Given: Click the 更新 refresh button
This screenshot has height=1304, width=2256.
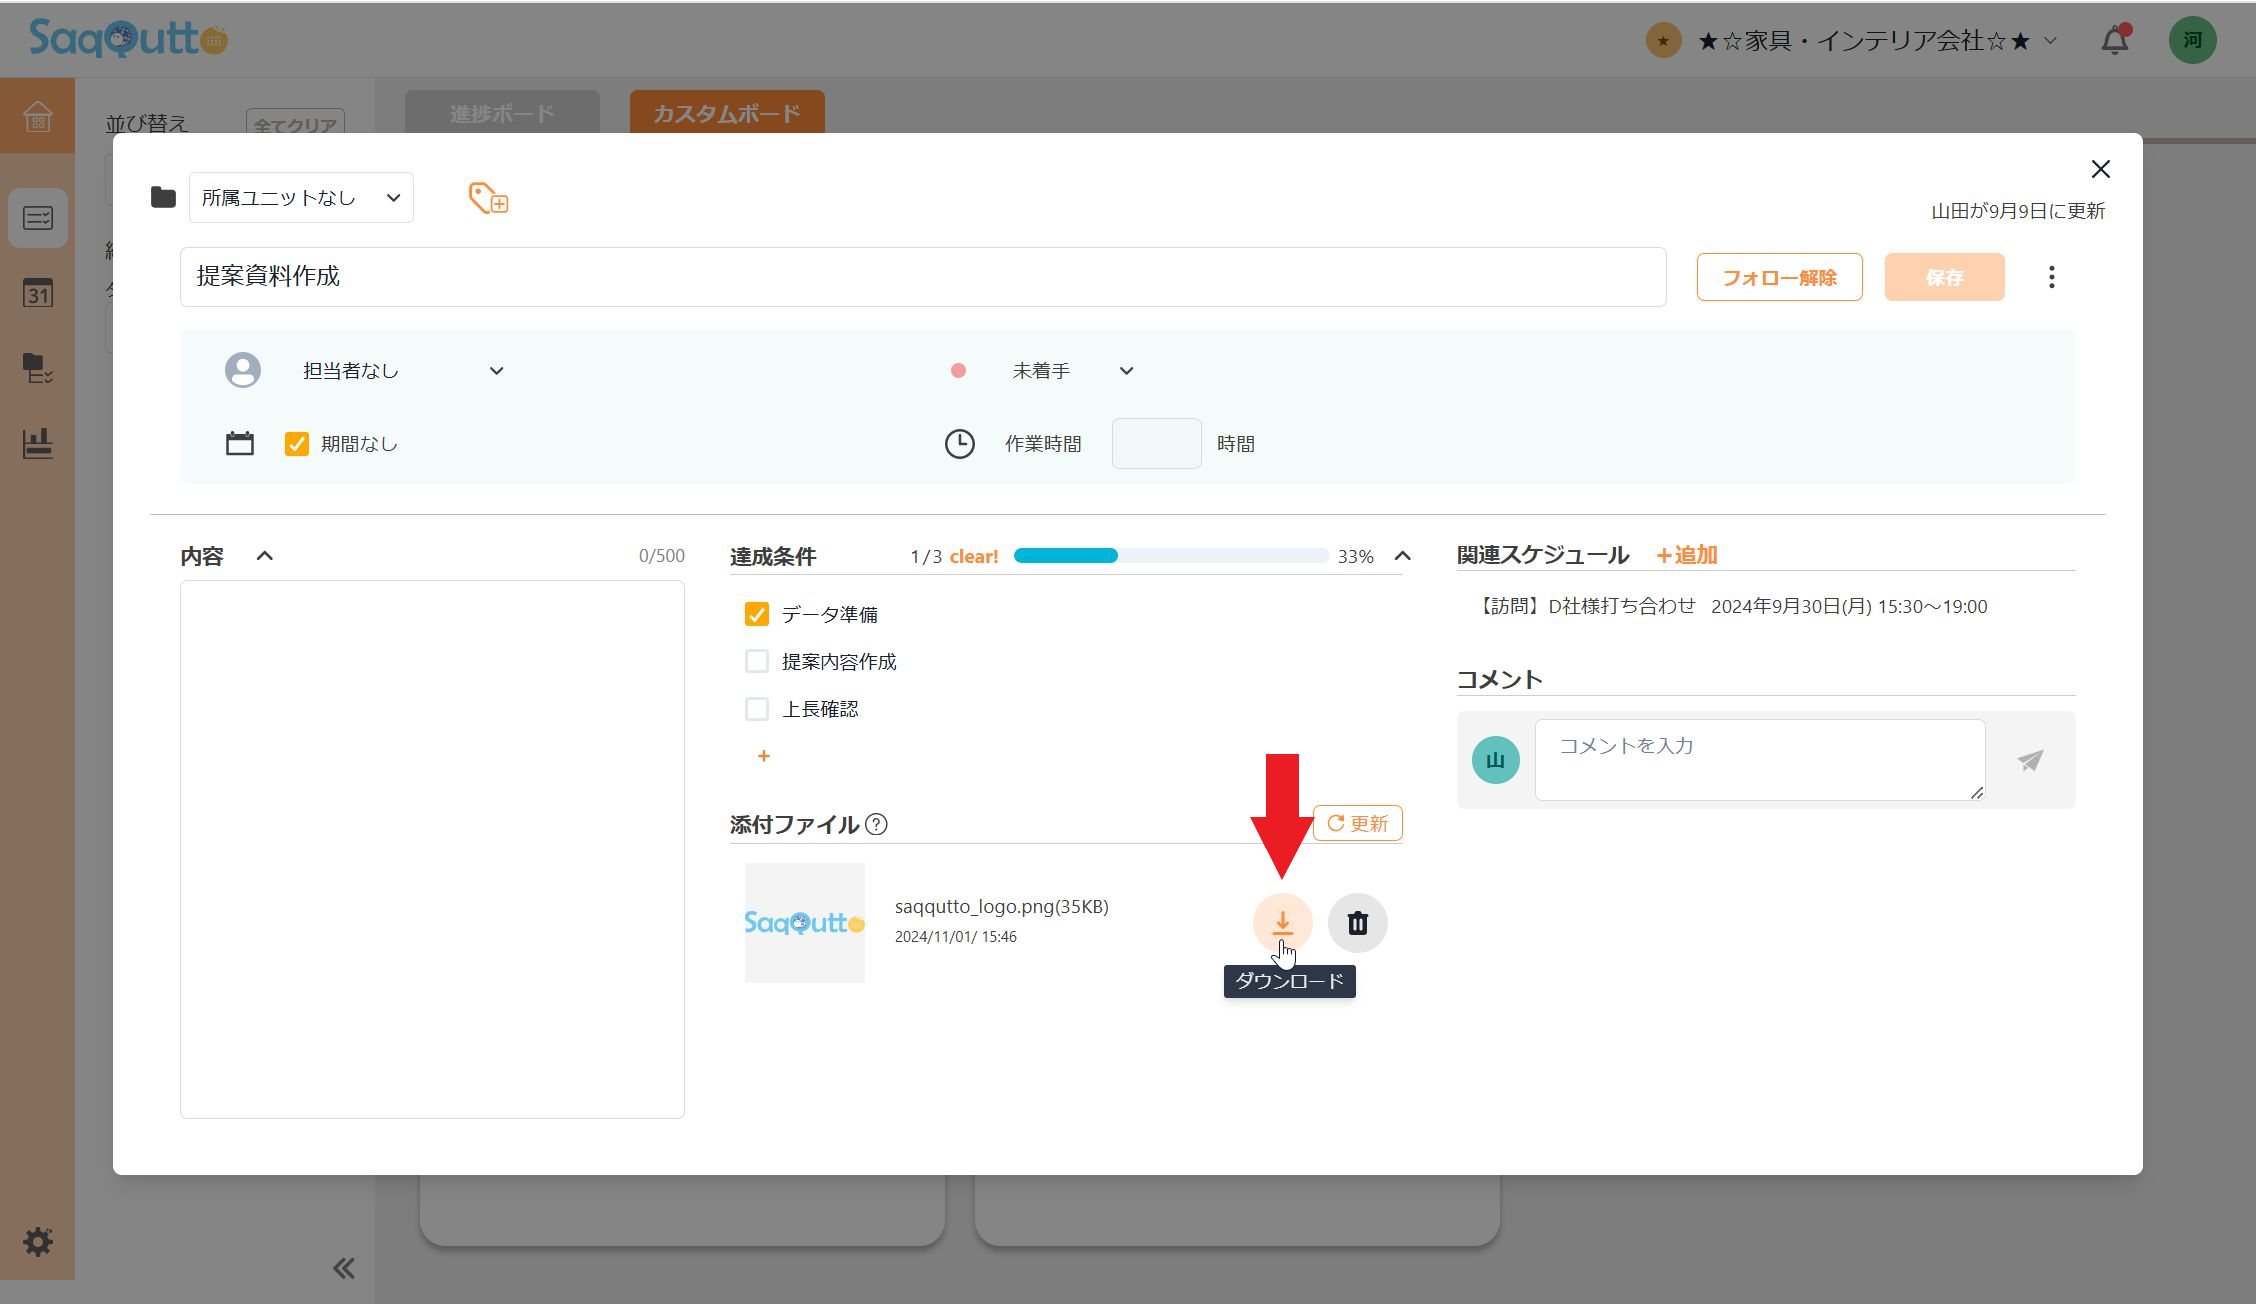Looking at the screenshot, I should coord(1357,823).
